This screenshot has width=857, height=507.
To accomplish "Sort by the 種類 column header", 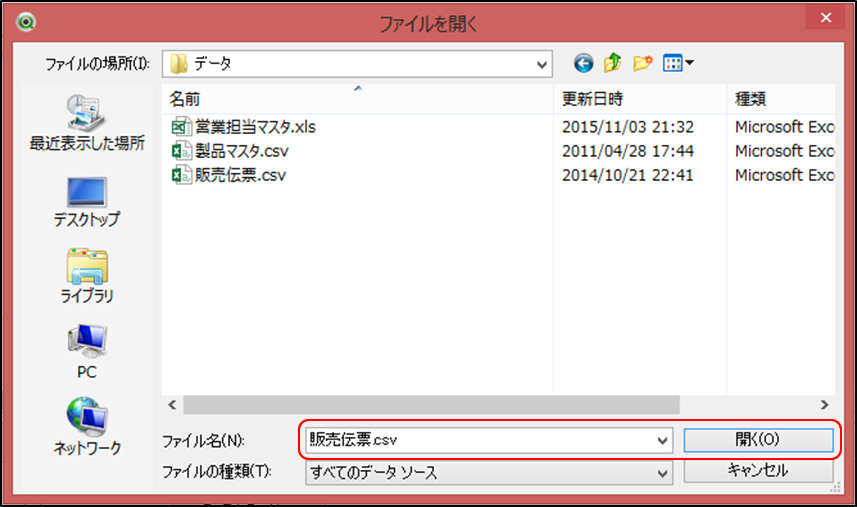I will [x=781, y=99].
